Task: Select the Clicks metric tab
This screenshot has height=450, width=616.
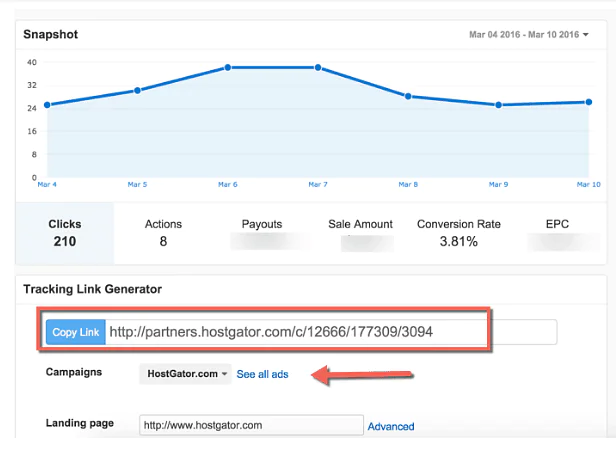Action: coord(65,232)
